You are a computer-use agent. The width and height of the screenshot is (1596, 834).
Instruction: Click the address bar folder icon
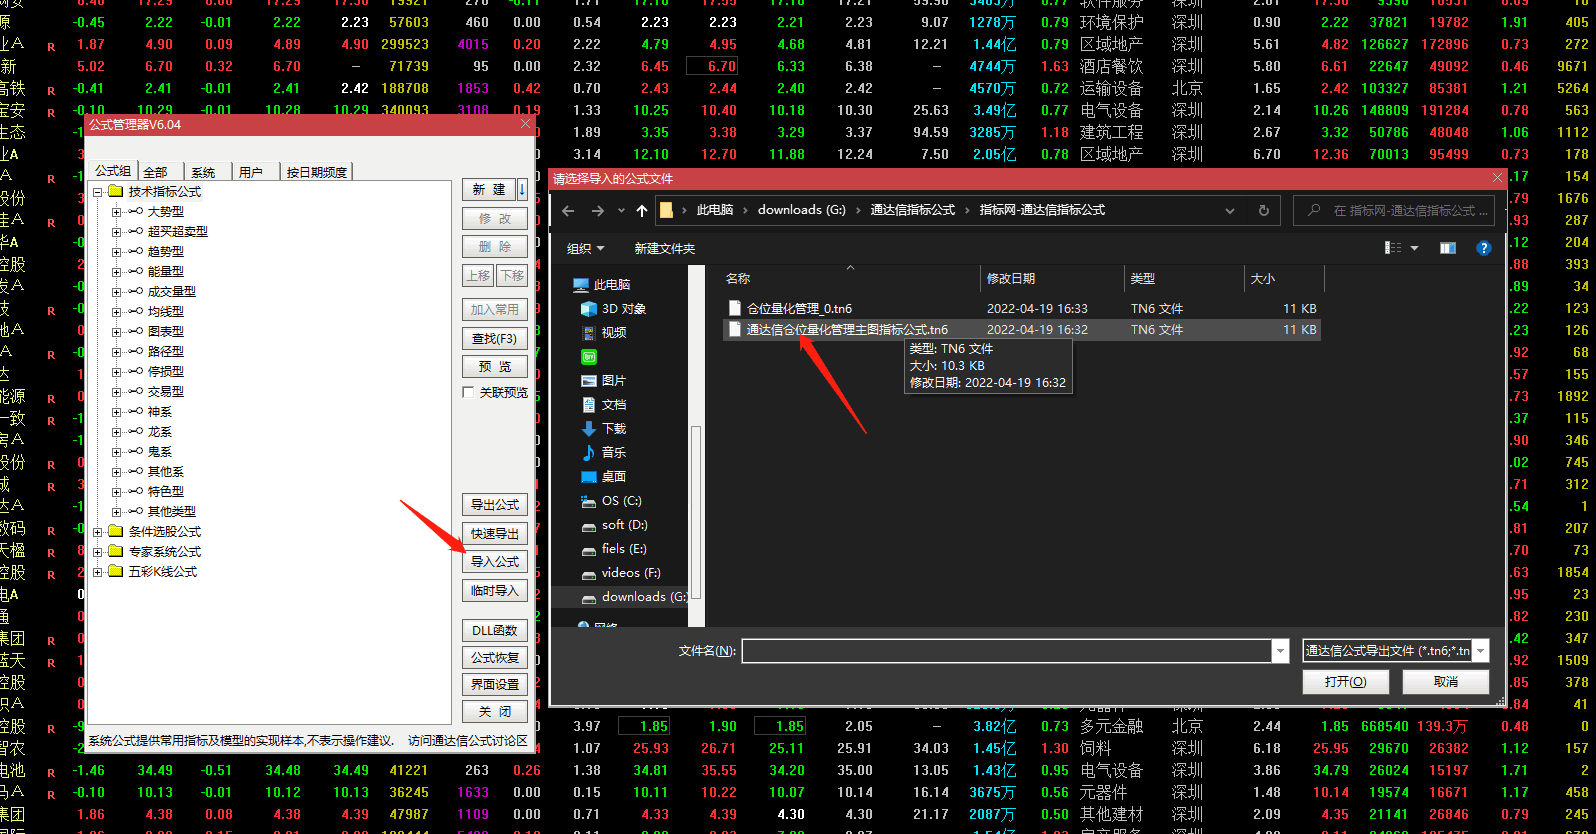click(x=666, y=211)
